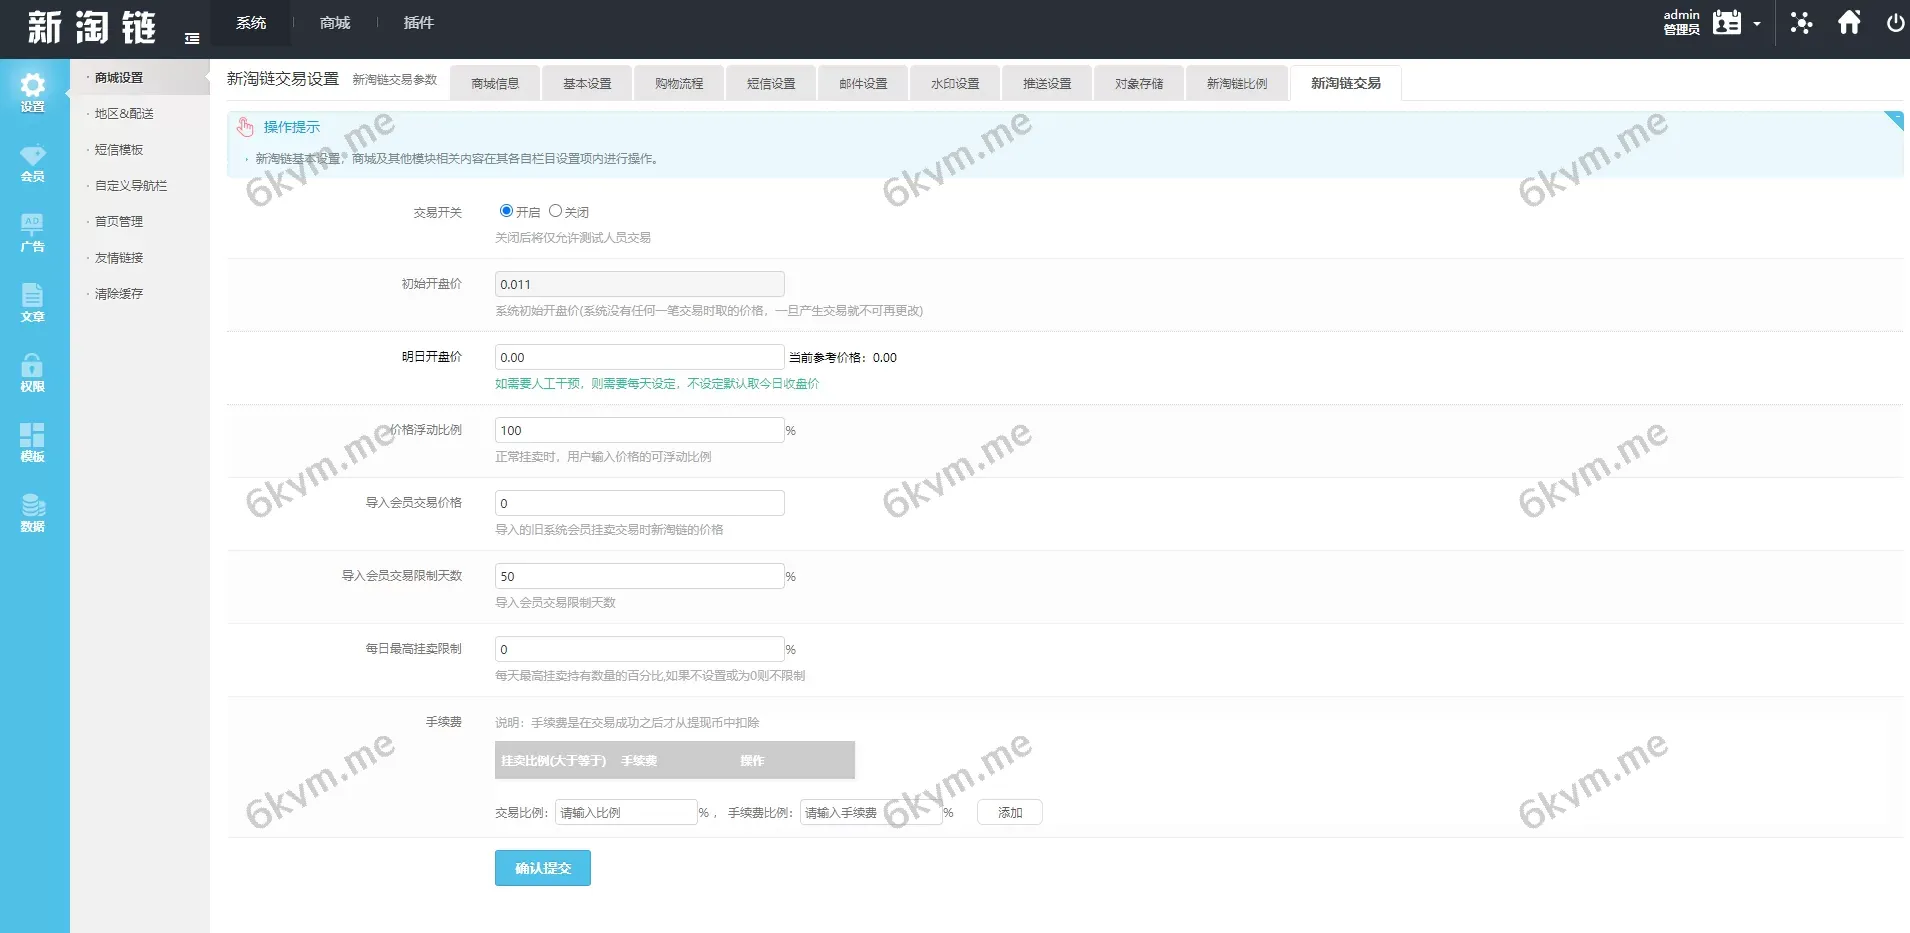Click the home icon in the top bar

point(1848,22)
